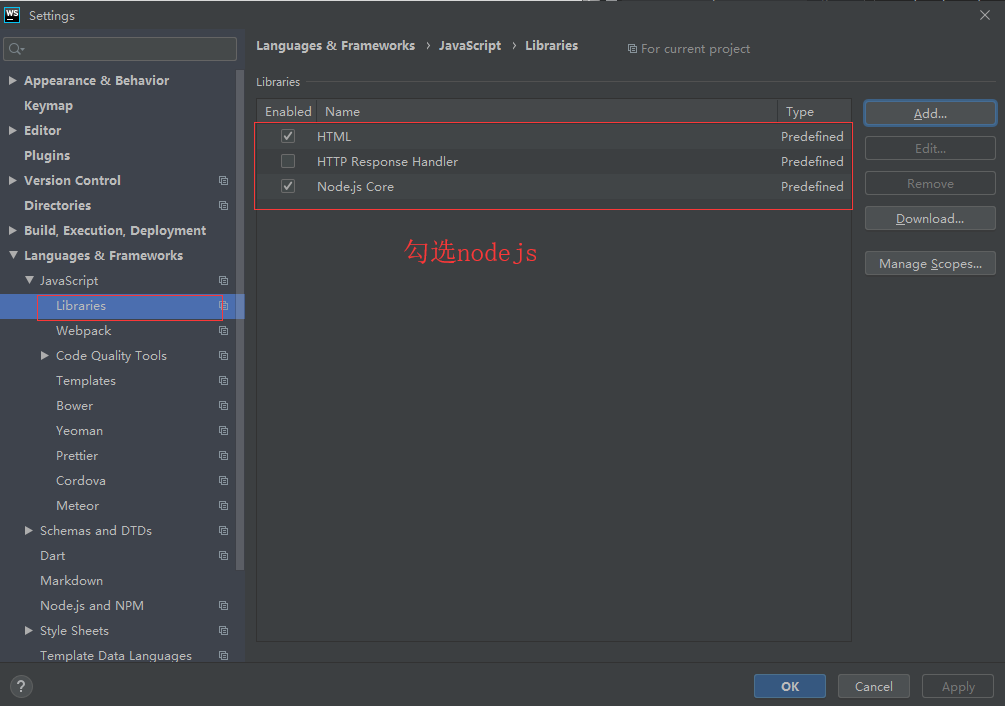Expand the Style Sheets node
The width and height of the screenshot is (1005, 706).
[29, 630]
